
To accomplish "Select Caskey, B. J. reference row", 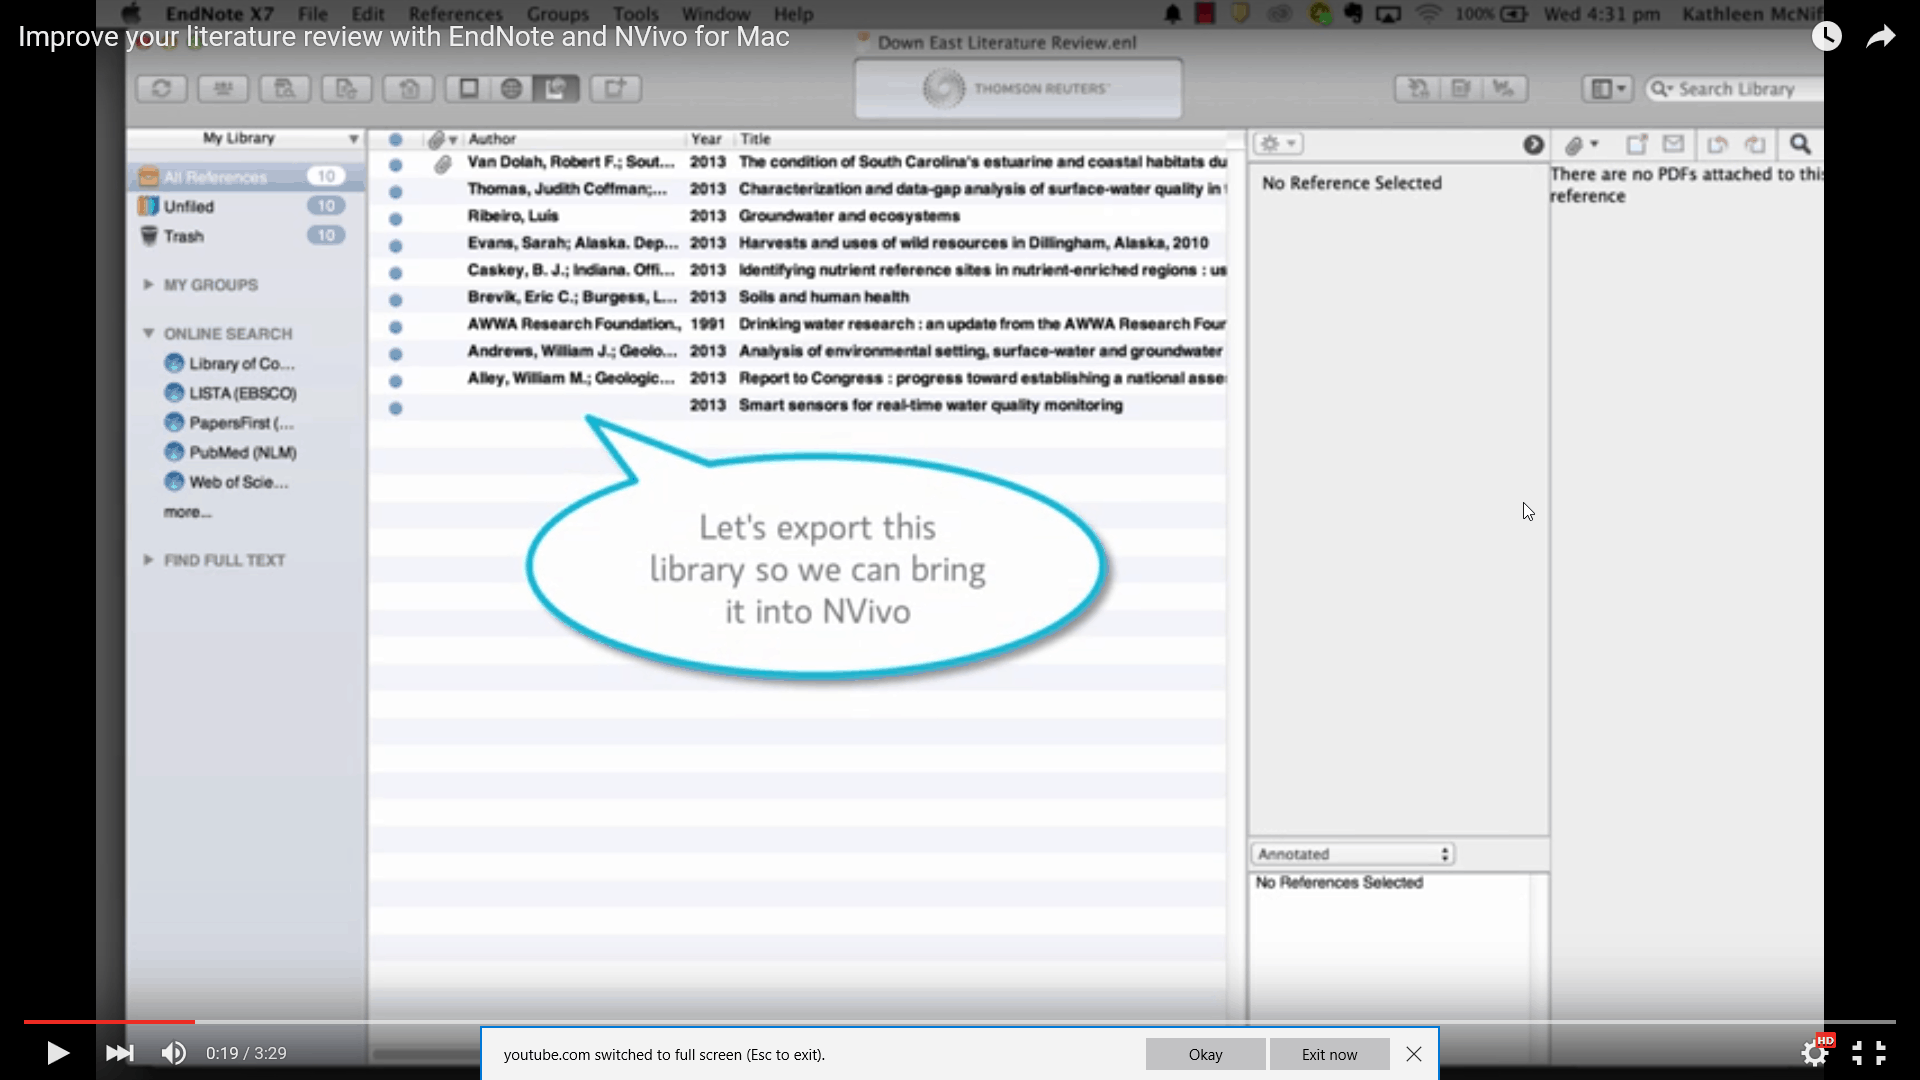I will pyautogui.click(x=798, y=270).
